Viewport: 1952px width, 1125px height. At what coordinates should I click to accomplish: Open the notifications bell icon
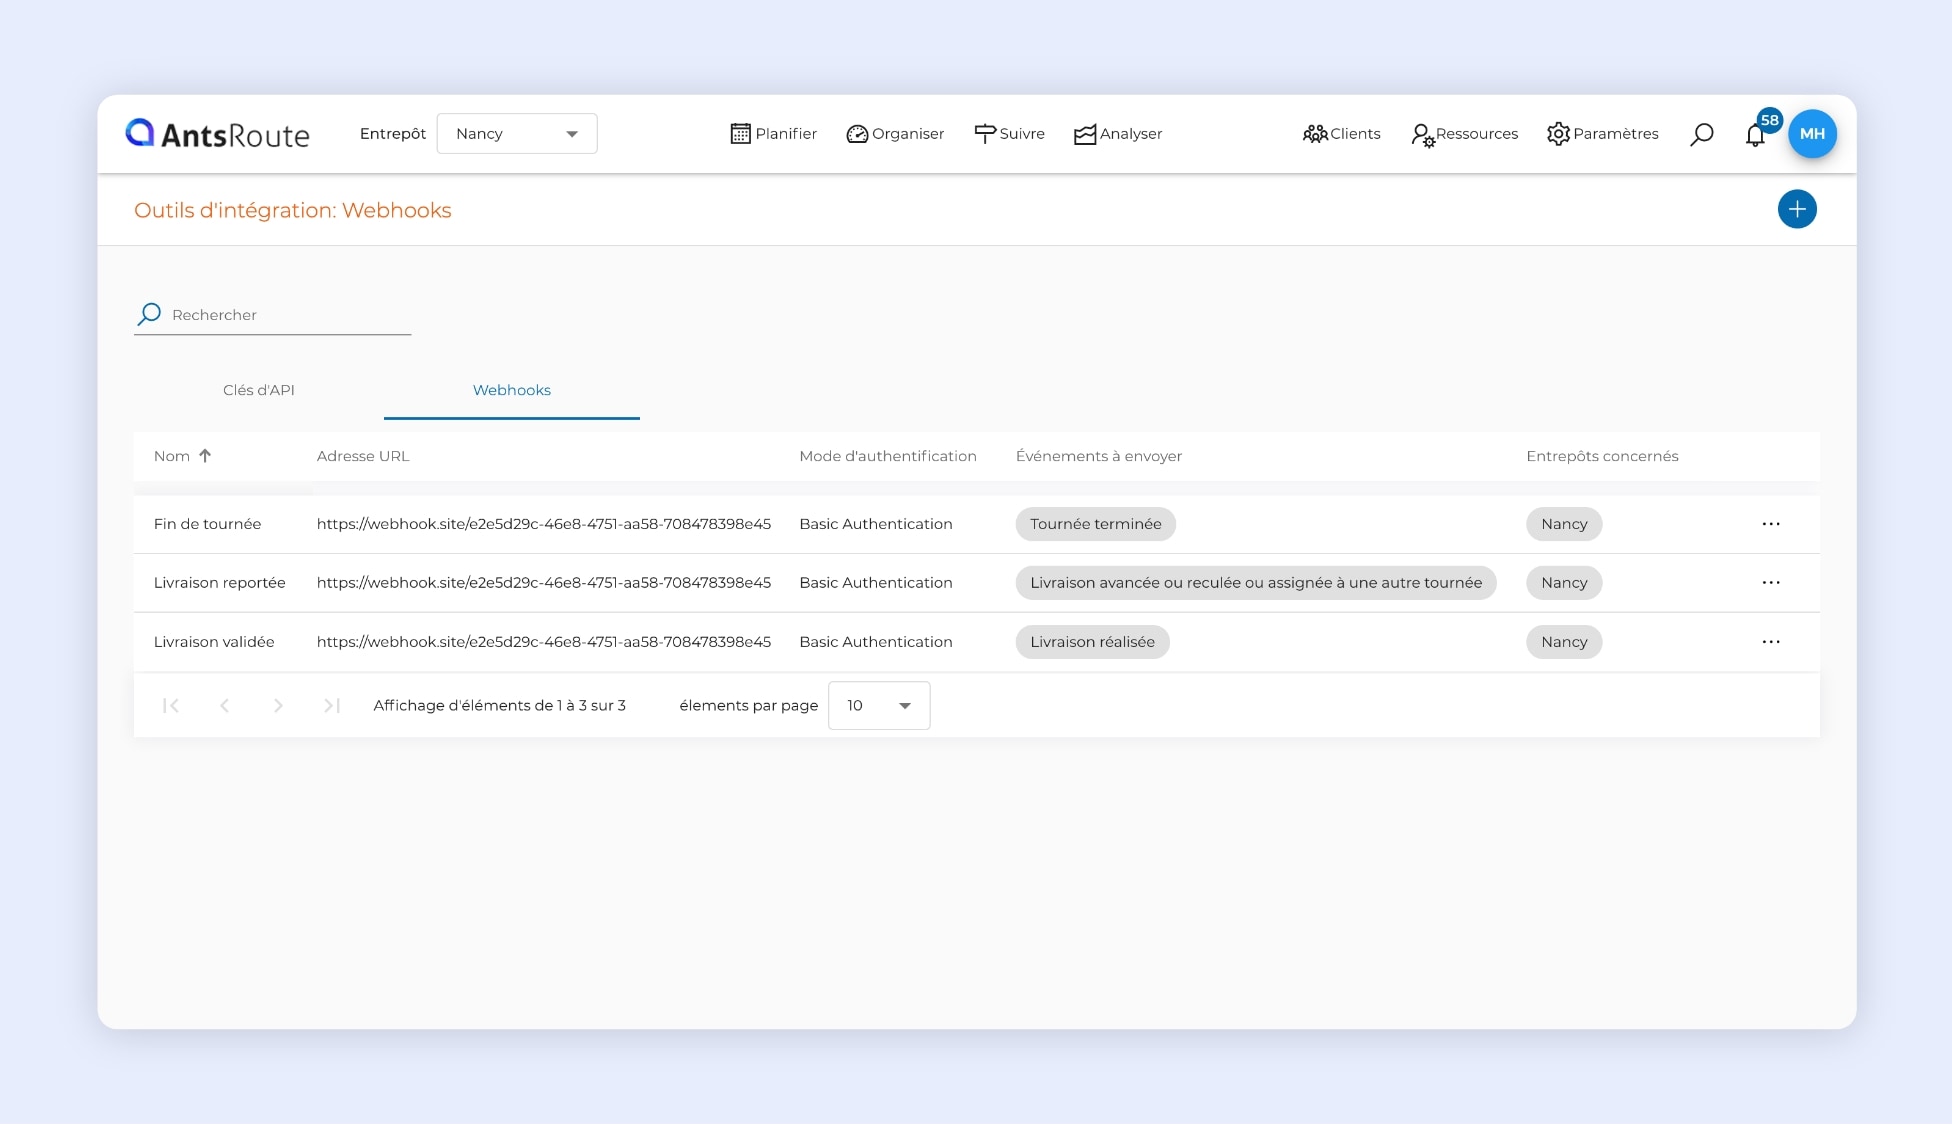(1755, 135)
